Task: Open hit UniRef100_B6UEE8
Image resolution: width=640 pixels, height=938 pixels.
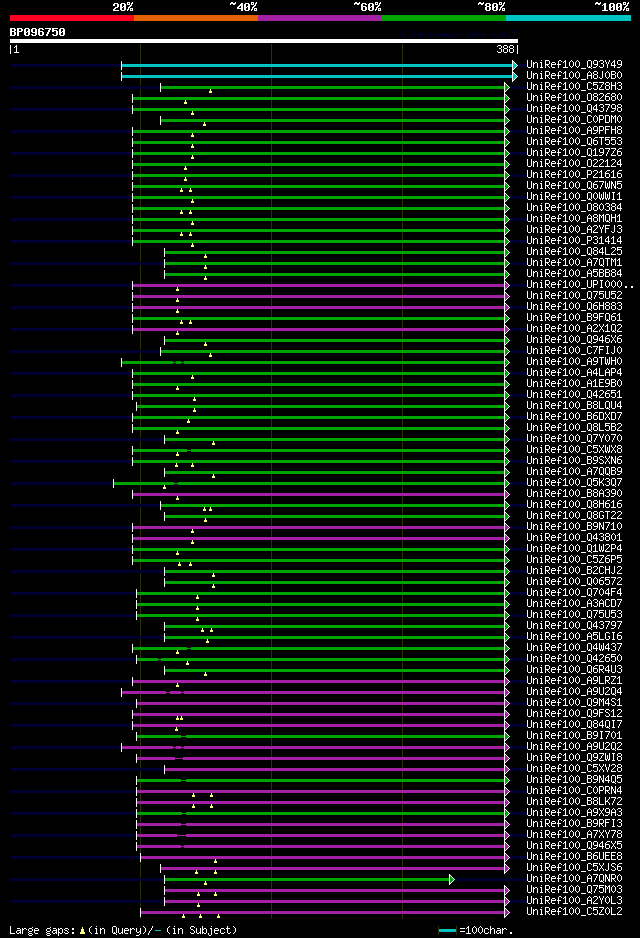Action: 574,856
